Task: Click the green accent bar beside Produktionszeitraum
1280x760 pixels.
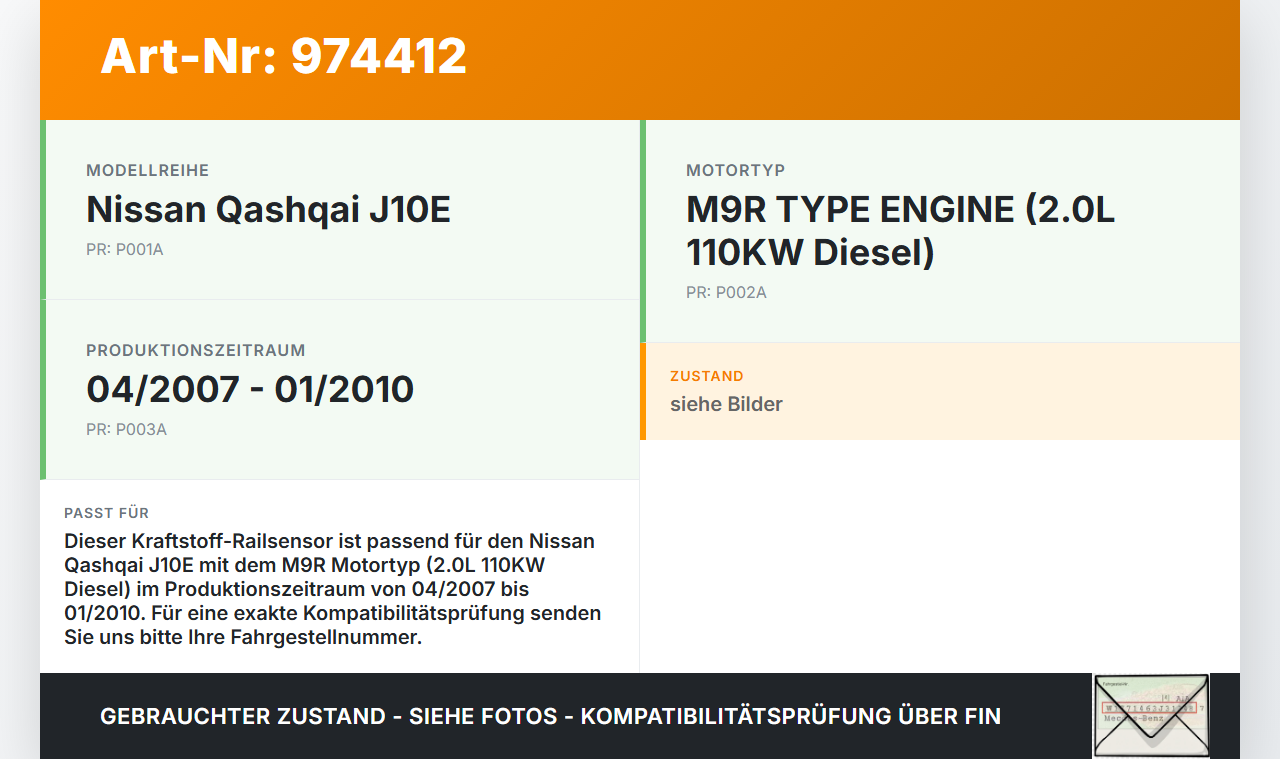Action: tap(43, 390)
